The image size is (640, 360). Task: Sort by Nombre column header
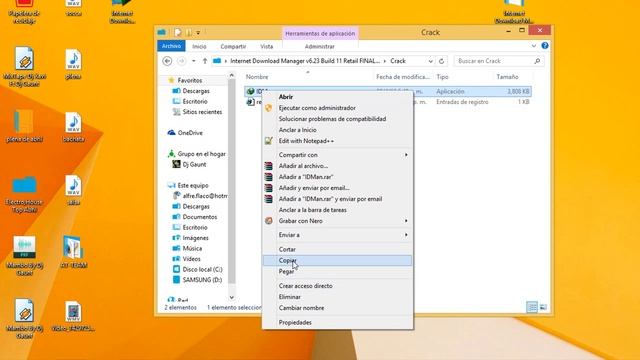pyautogui.click(x=257, y=77)
